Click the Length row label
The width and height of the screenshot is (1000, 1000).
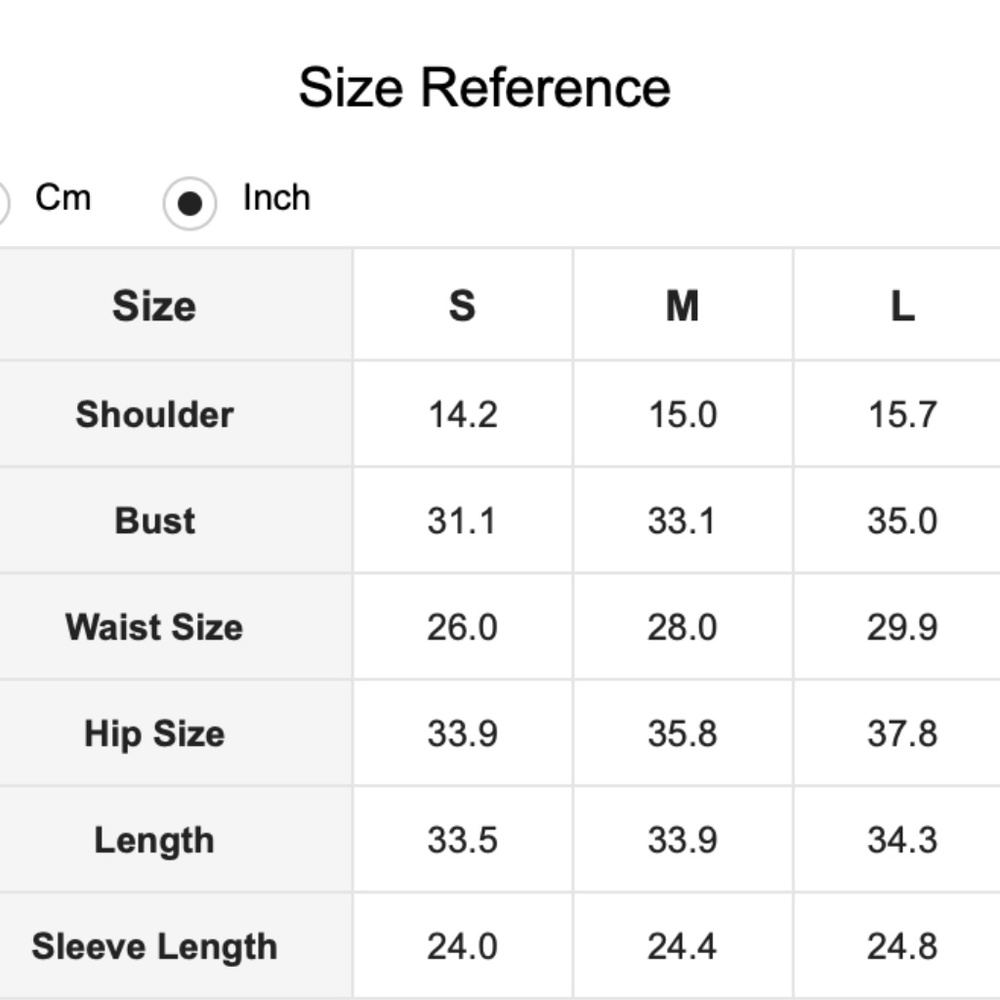pyautogui.click(x=154, y=840)
